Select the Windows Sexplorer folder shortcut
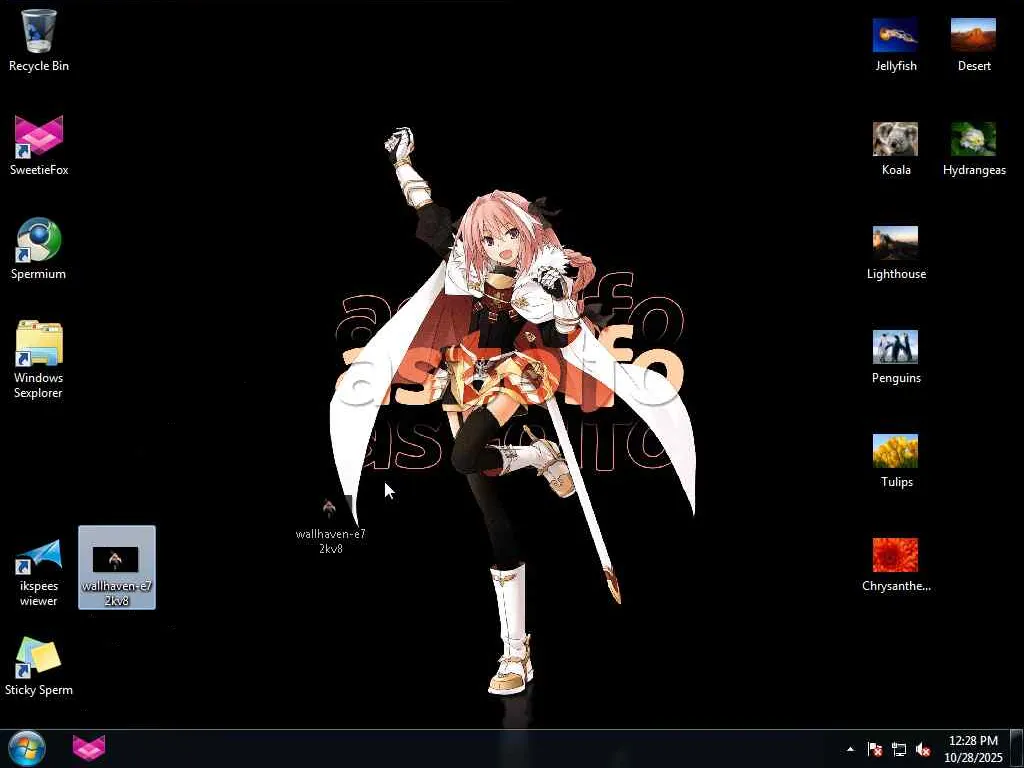 point(39,359)
